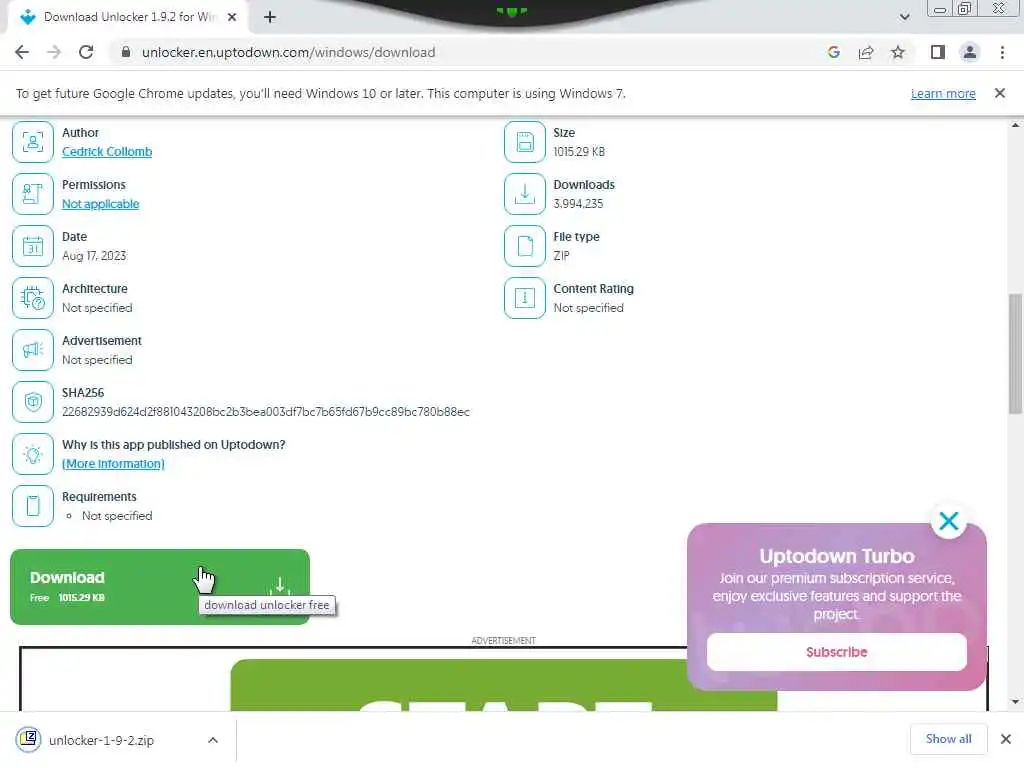Select the SHA256 hash value text
This screenshot has height=768, width=1024.
(x=266, y=412)
